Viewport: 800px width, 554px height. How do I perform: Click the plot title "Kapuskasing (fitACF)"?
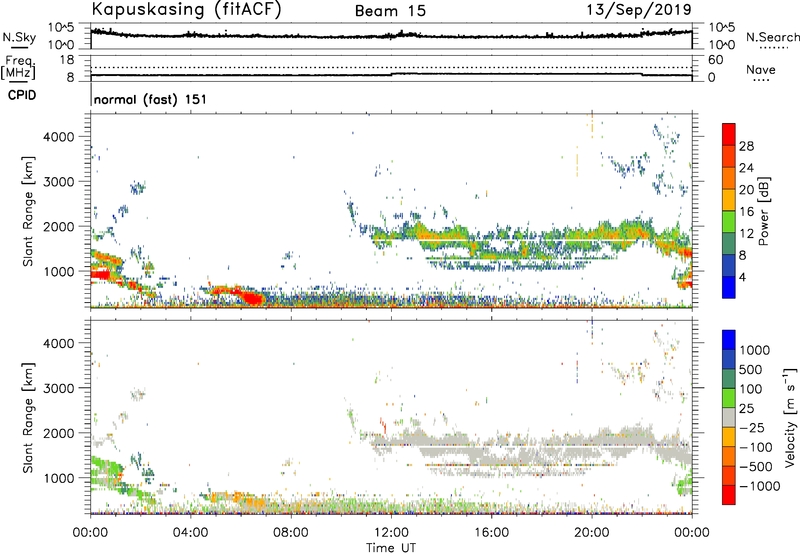187,9
